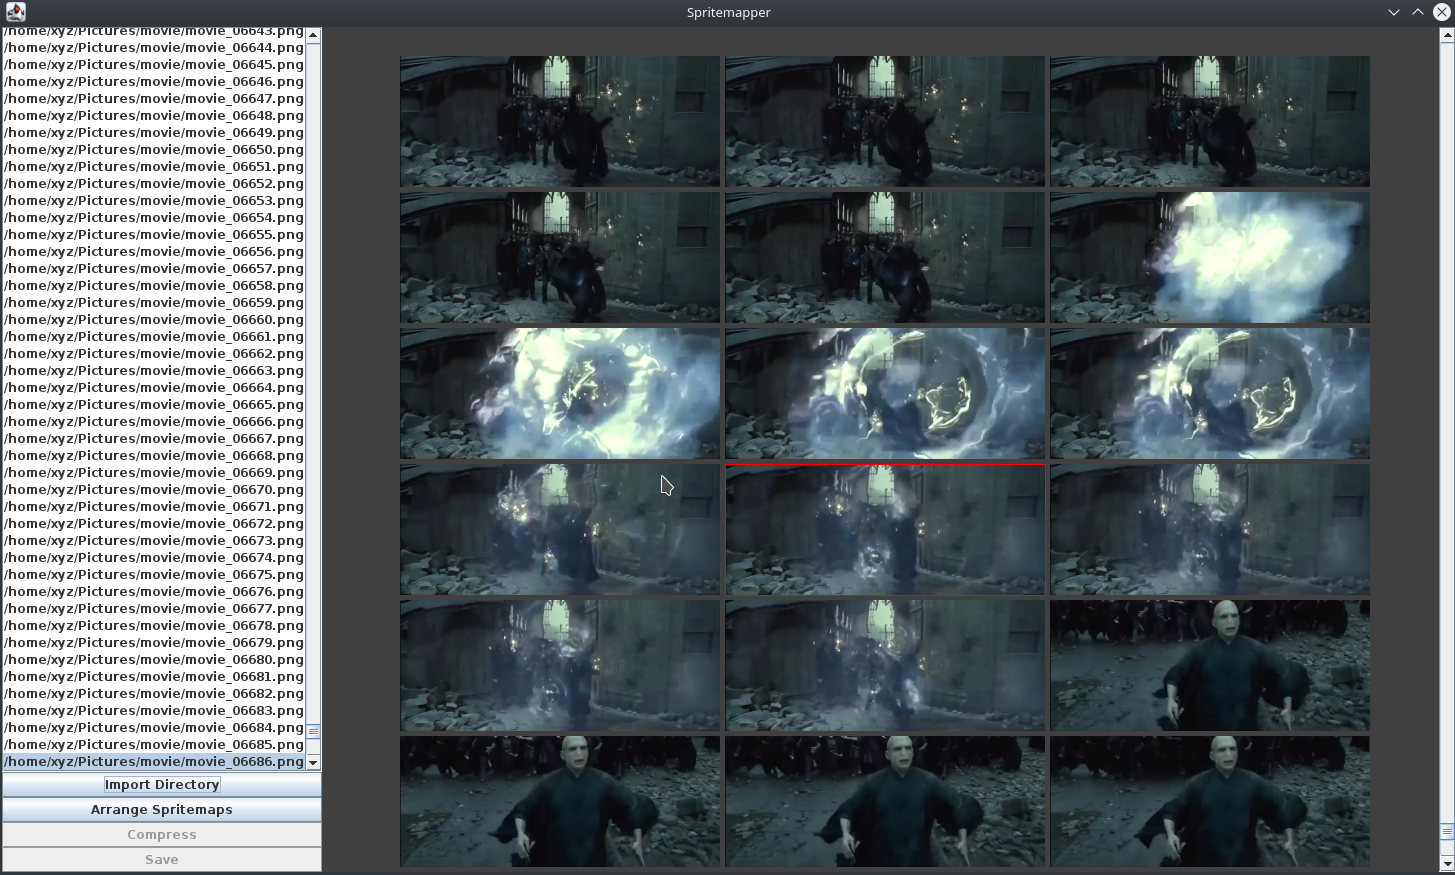Select movie_06685.png in file list
Image resolution: width=1455 pixels, height=875 pixels.
pos(154,744)
